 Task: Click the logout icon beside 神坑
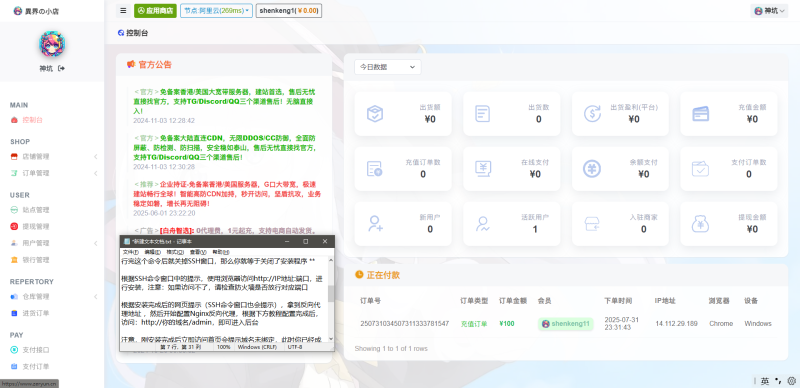pos(62,68)
